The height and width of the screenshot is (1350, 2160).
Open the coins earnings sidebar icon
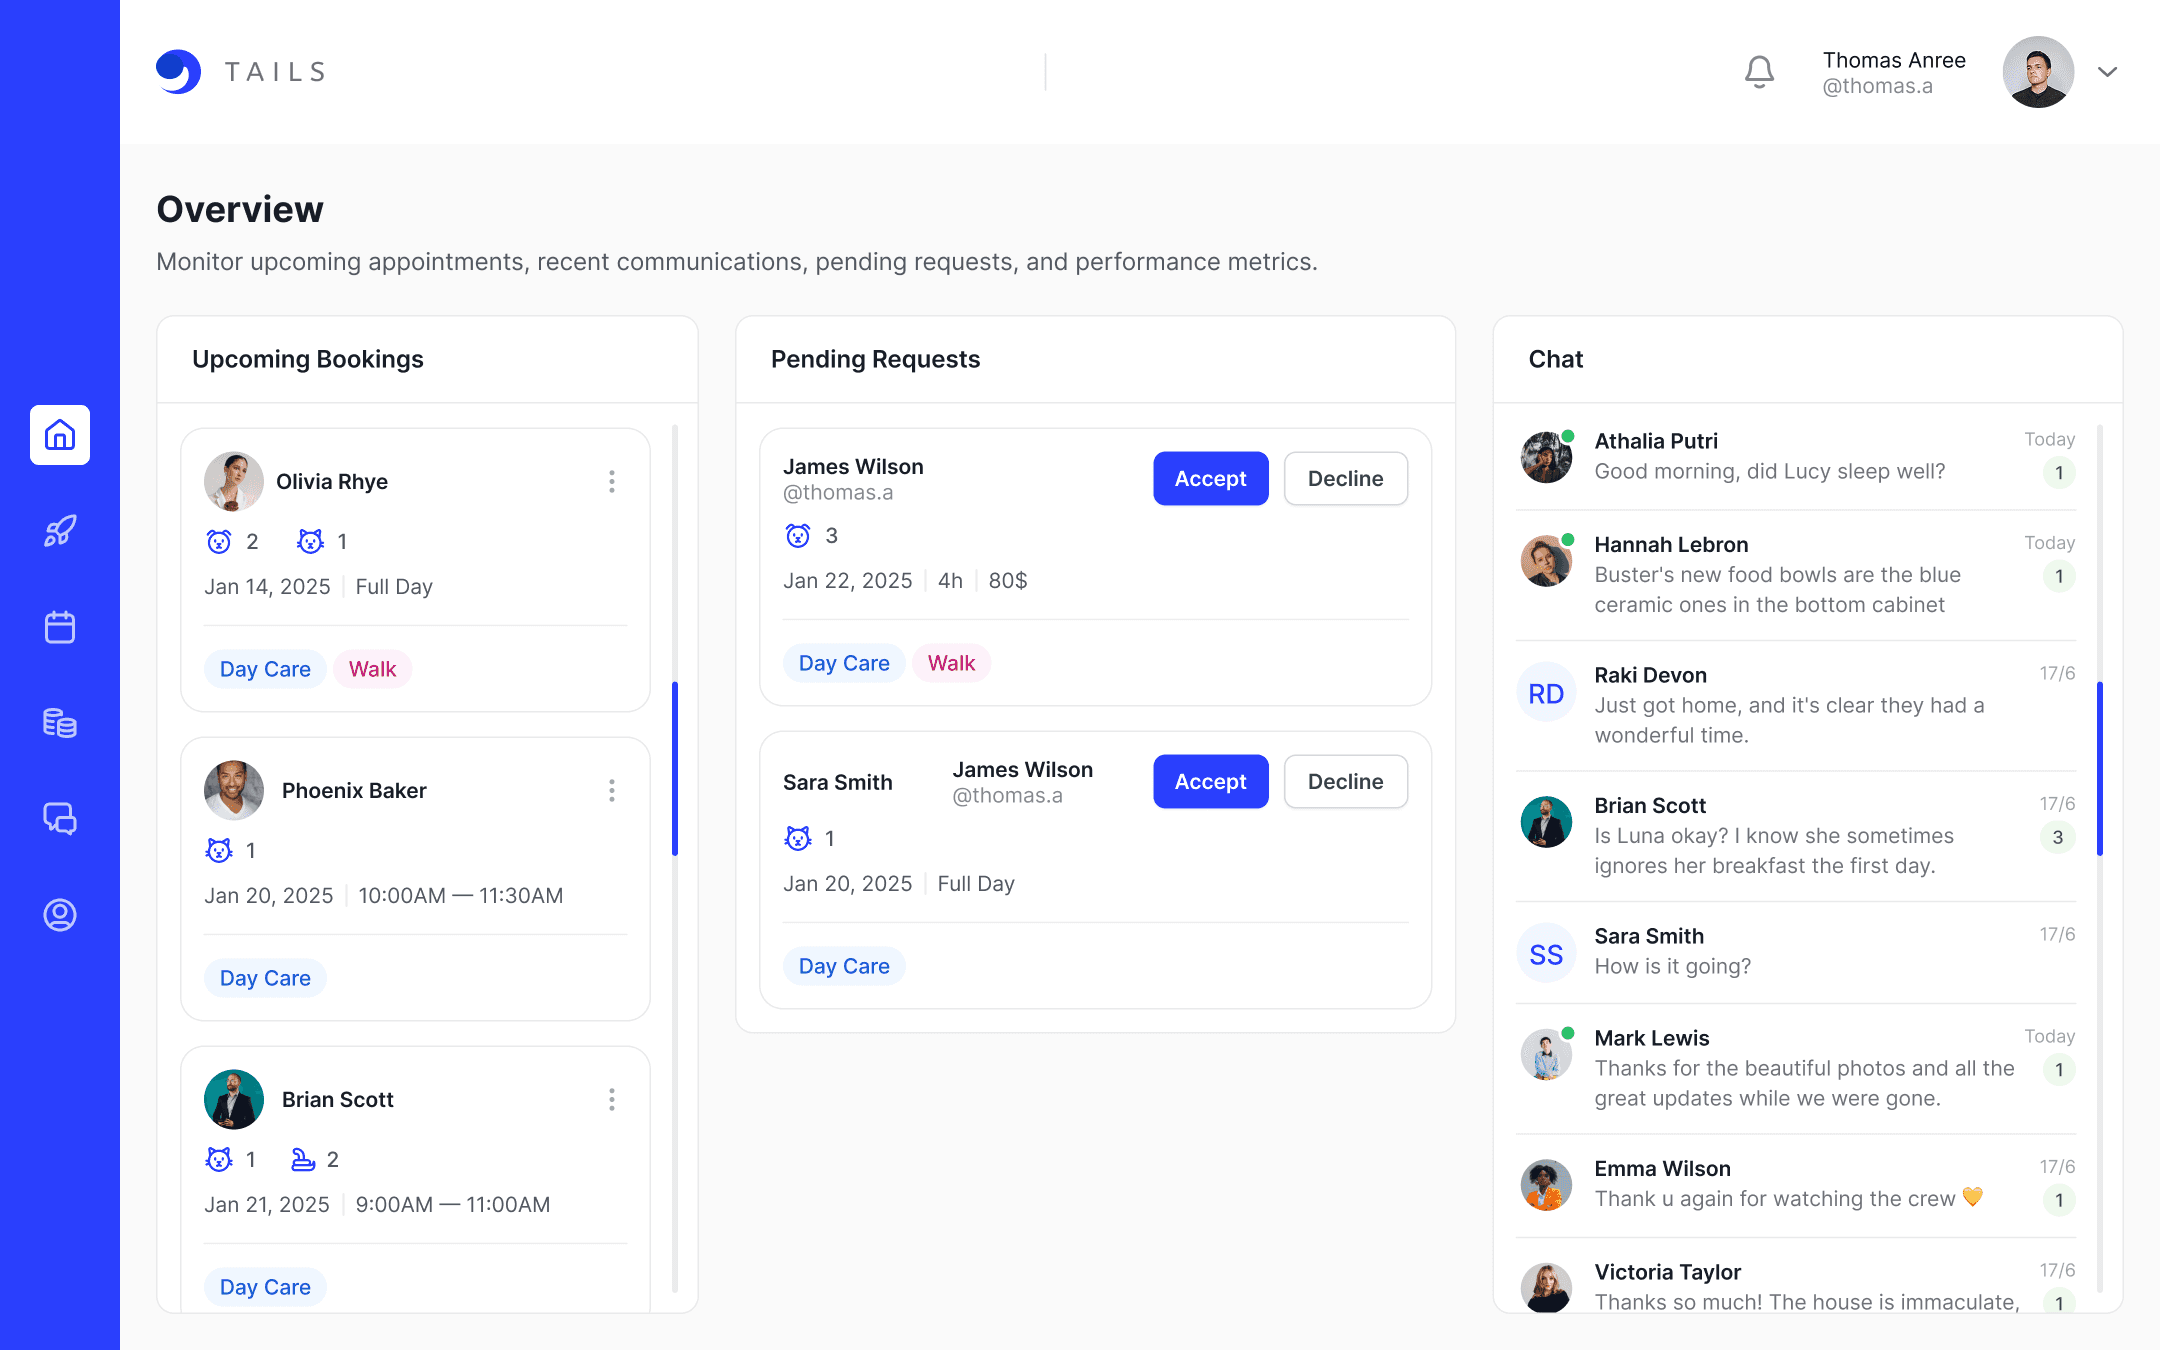[60, 723]
